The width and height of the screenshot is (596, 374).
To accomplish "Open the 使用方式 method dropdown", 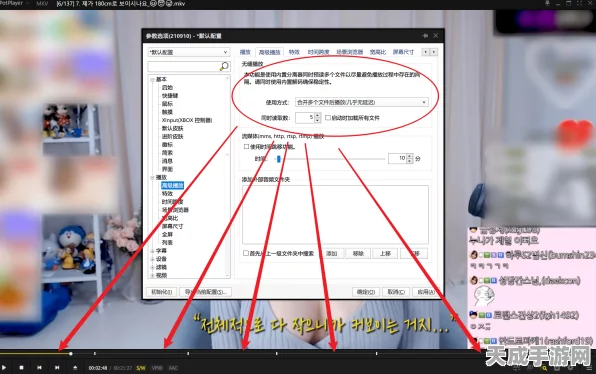I will 362,102.
